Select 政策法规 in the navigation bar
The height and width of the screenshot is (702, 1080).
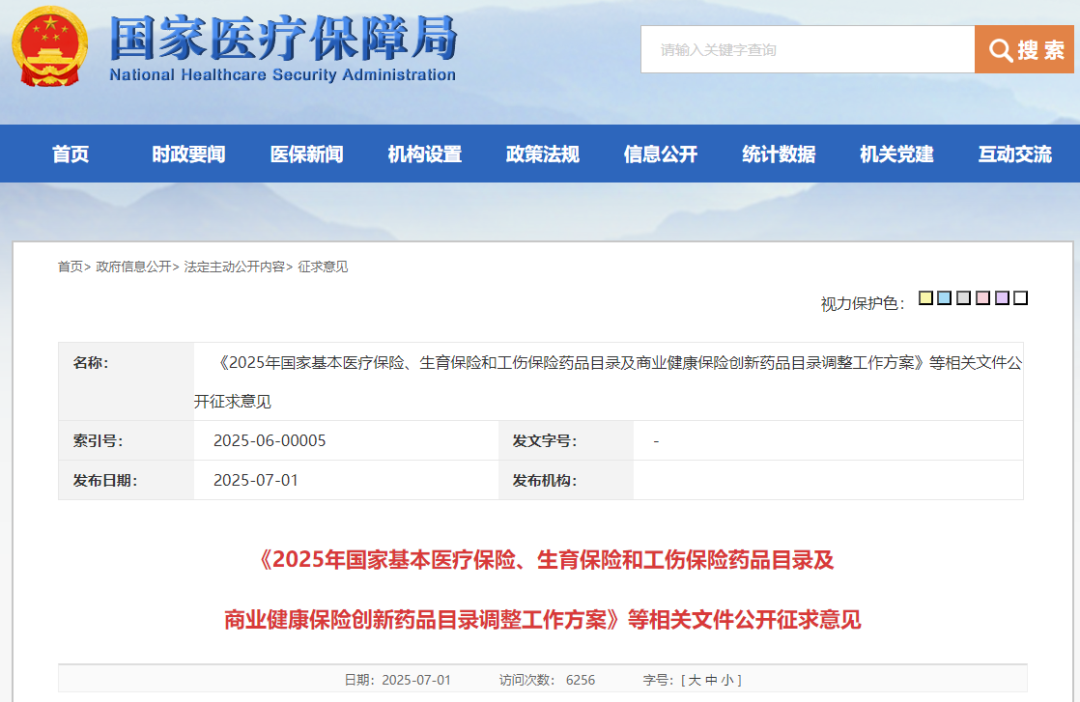pyautogui.click(x=542, y=154)
